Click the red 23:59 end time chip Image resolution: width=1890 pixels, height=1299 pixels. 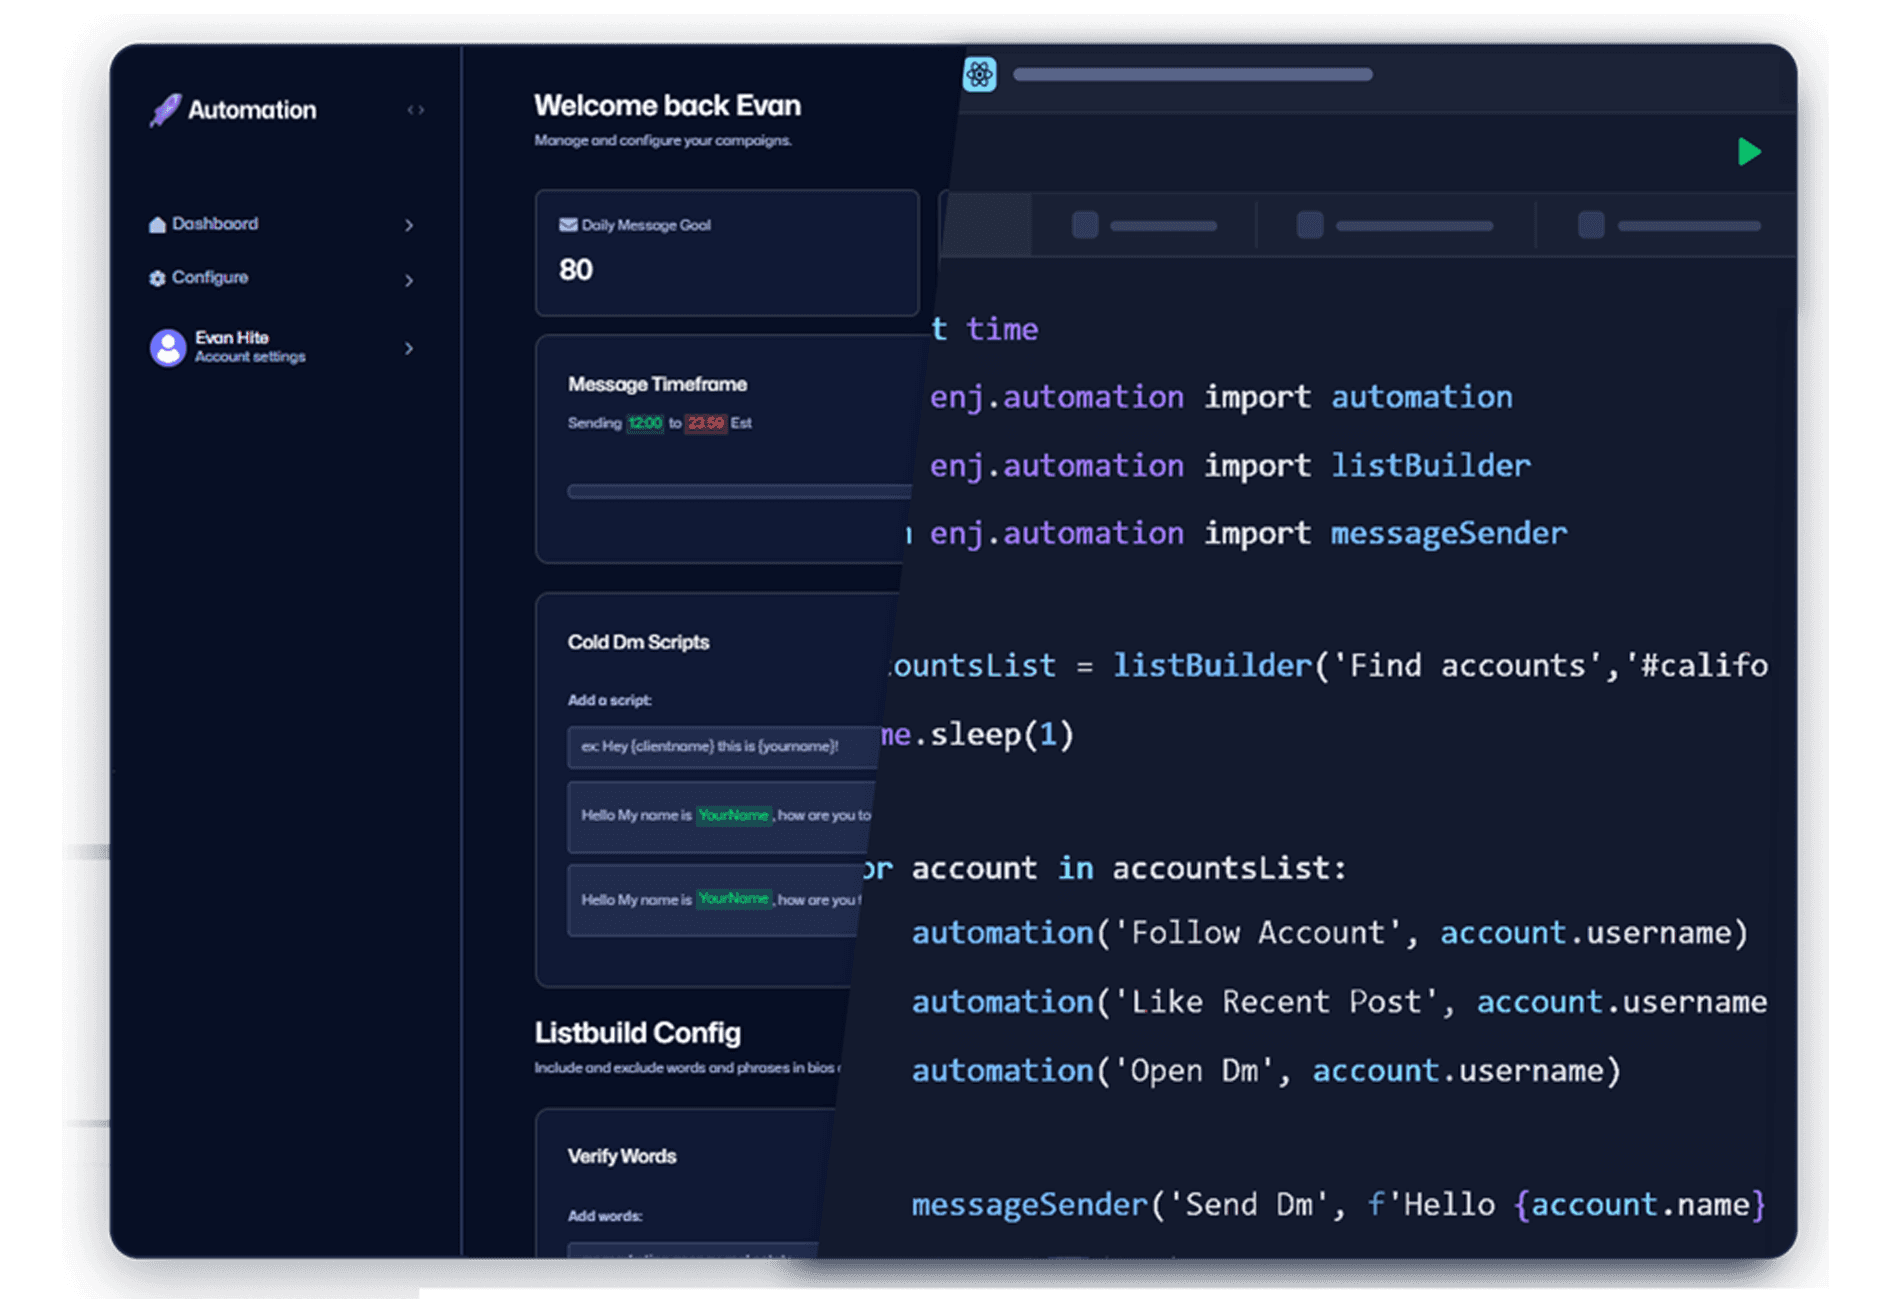[706, 423]
